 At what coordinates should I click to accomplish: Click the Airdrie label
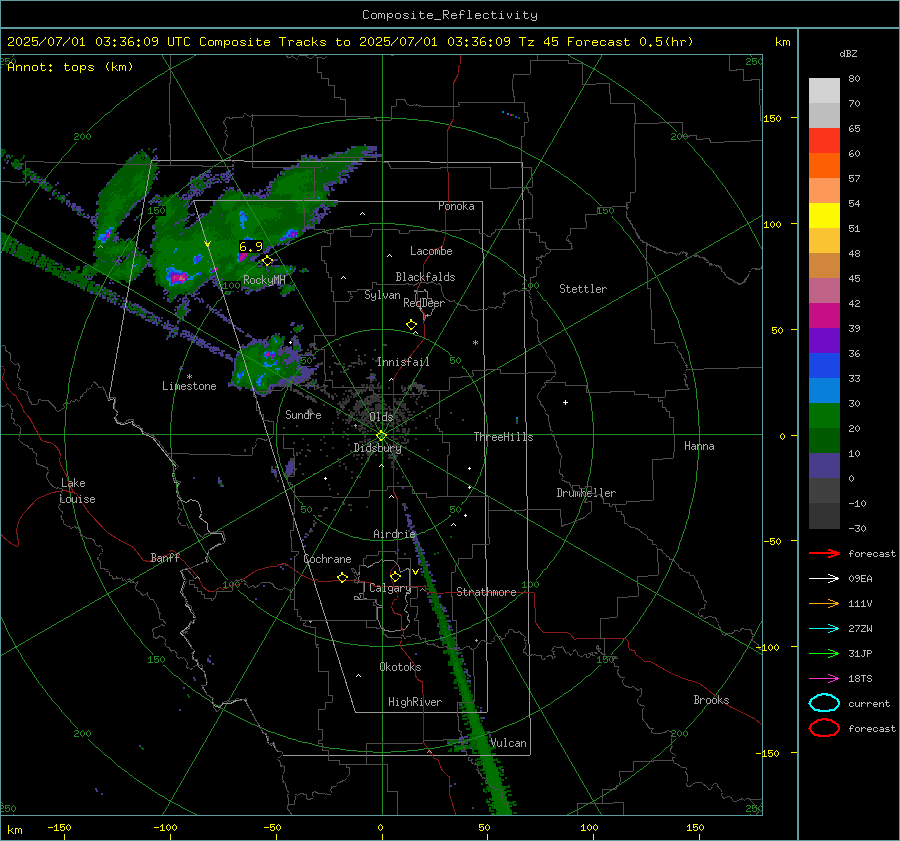(394, 534)
